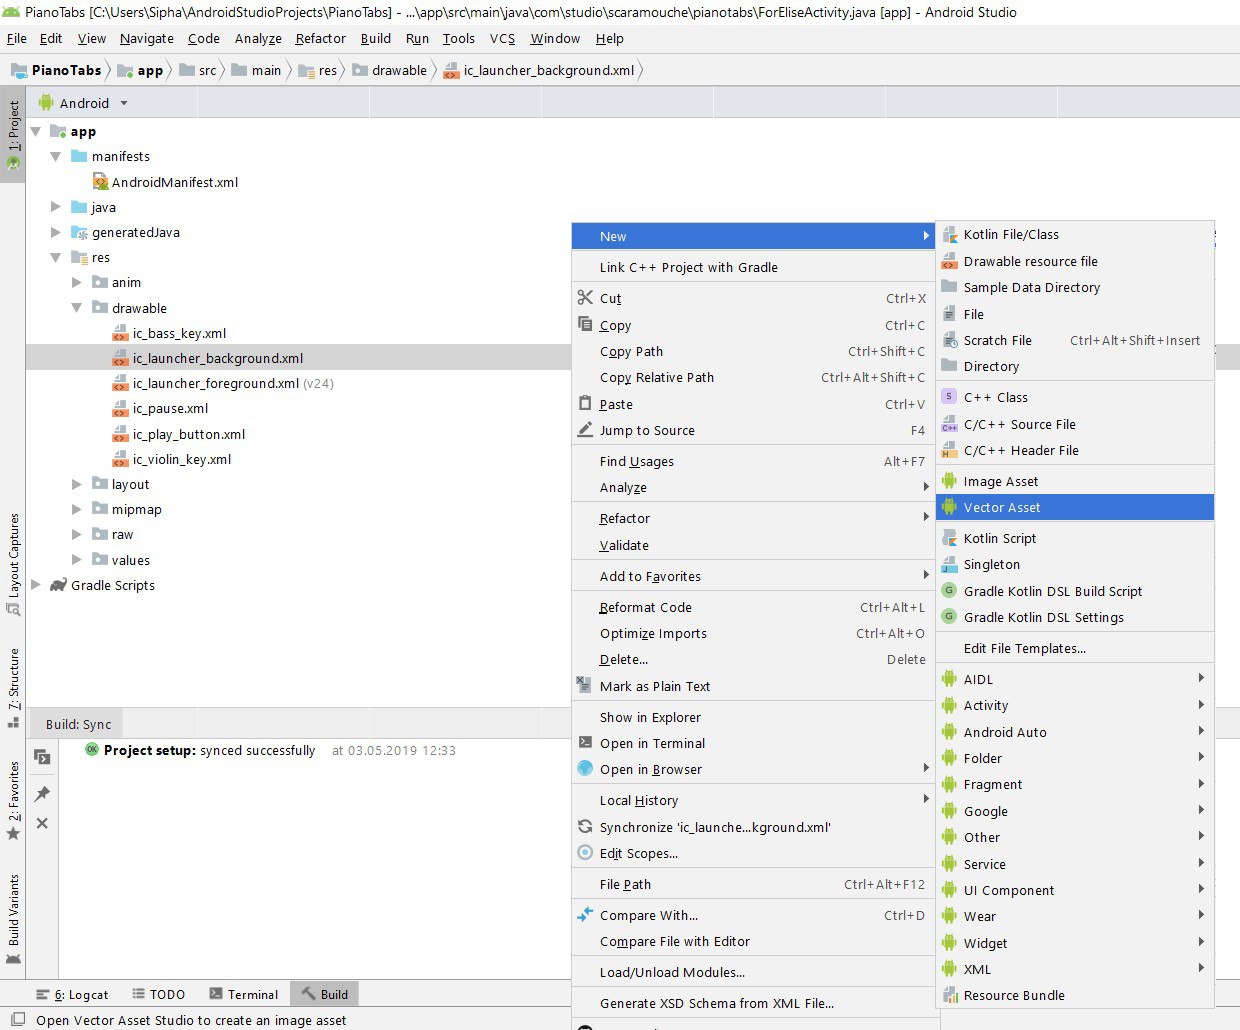
Task: Click the Open in Browser globe icon
Action: (x=585, y=768)
